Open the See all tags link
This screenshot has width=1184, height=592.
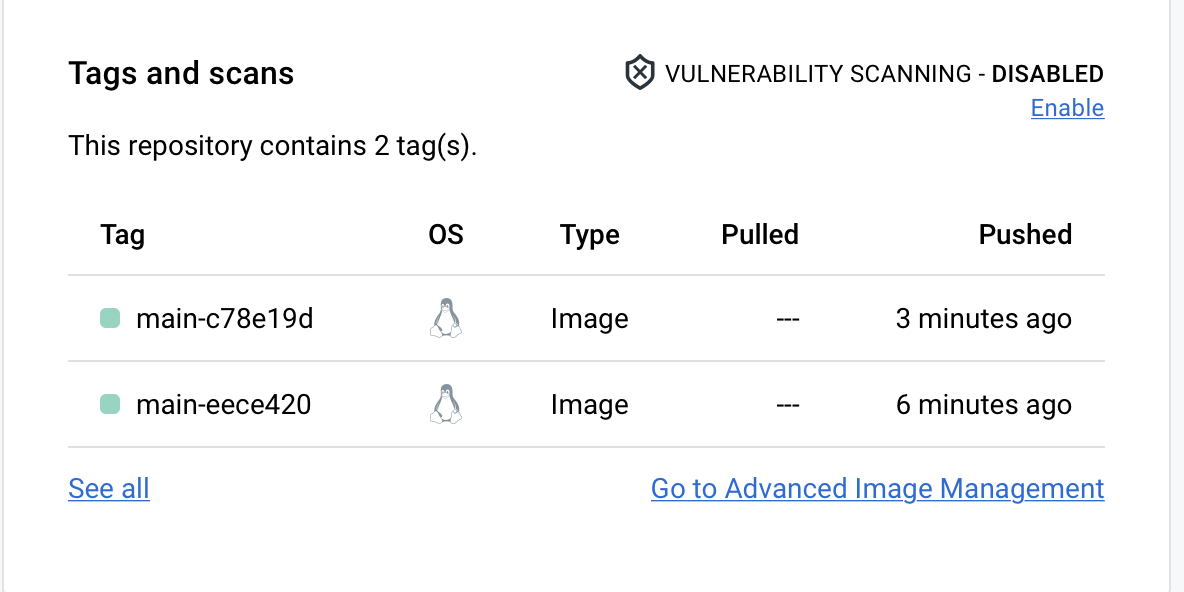(109, 489)
